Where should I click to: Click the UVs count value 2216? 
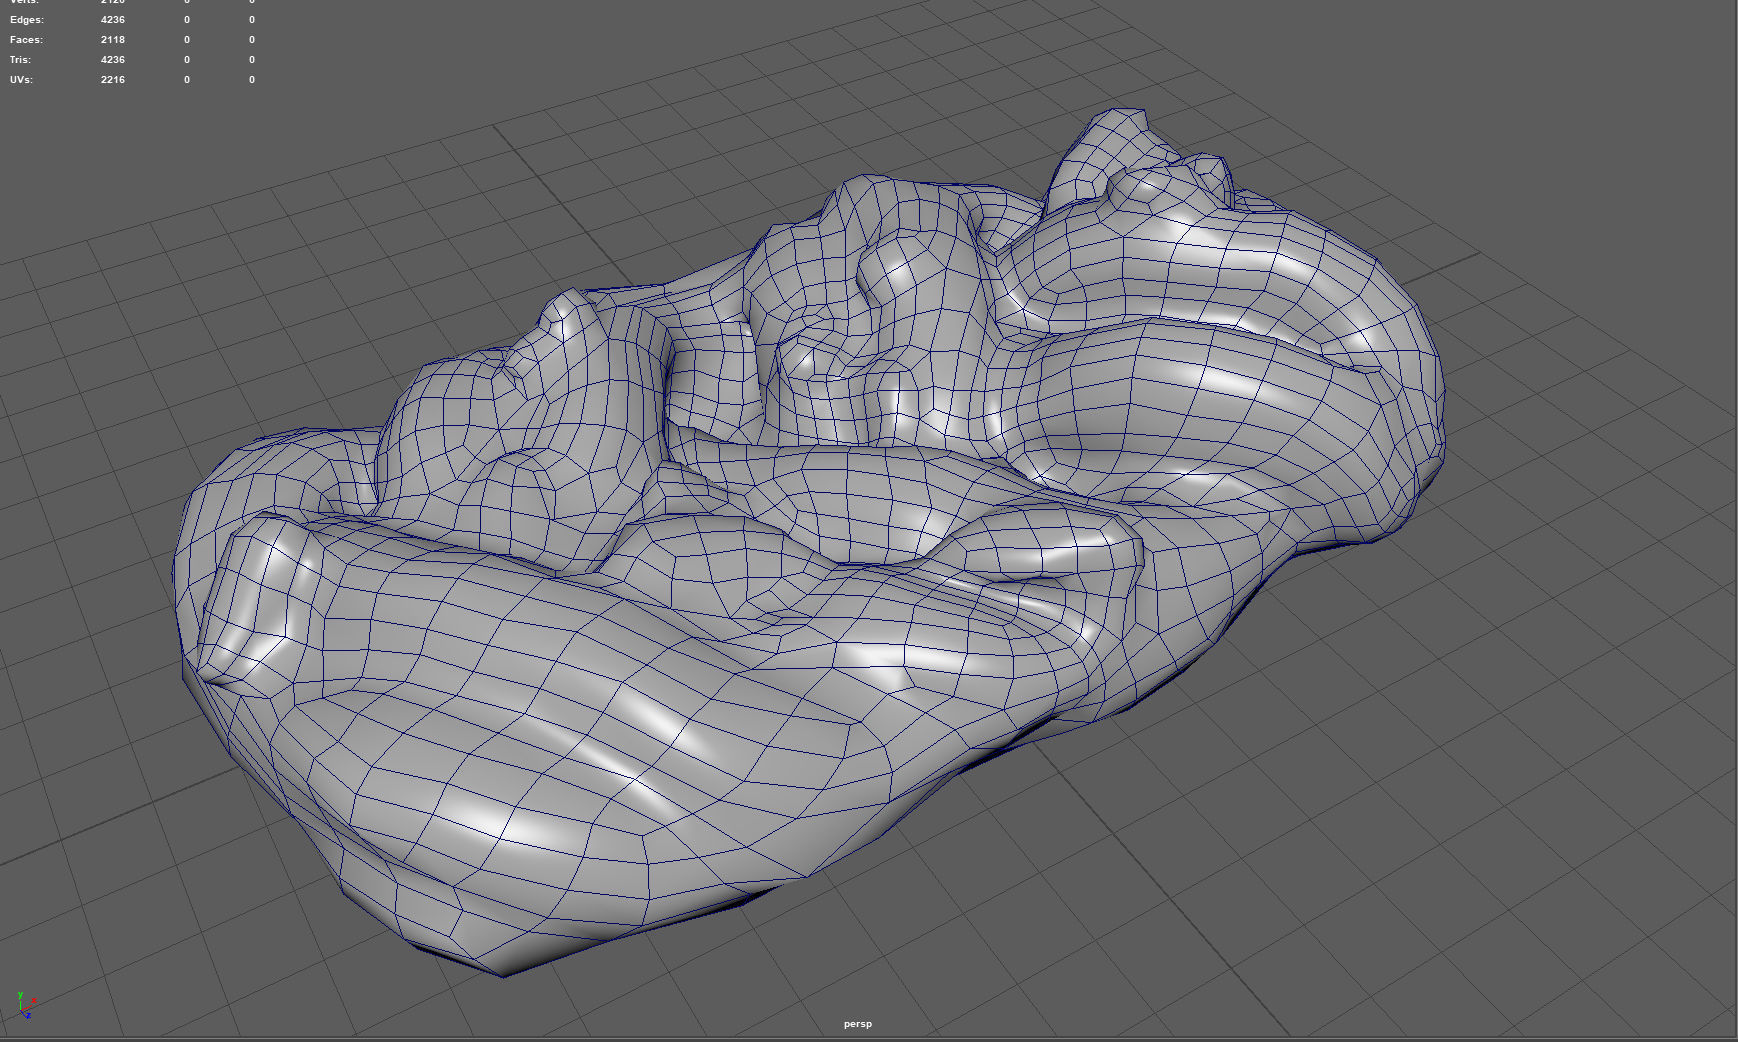point(113,80)
